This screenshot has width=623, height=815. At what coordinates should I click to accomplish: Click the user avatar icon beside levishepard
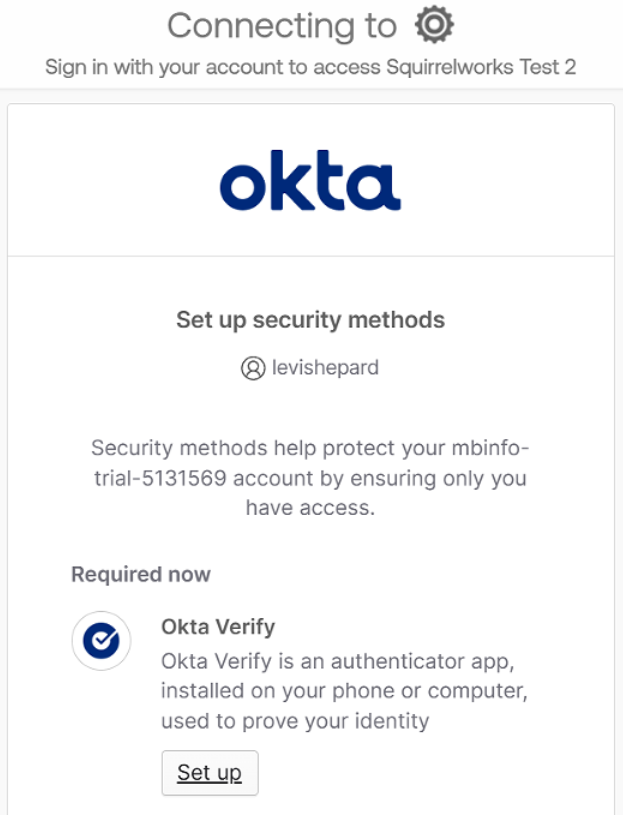253,368
